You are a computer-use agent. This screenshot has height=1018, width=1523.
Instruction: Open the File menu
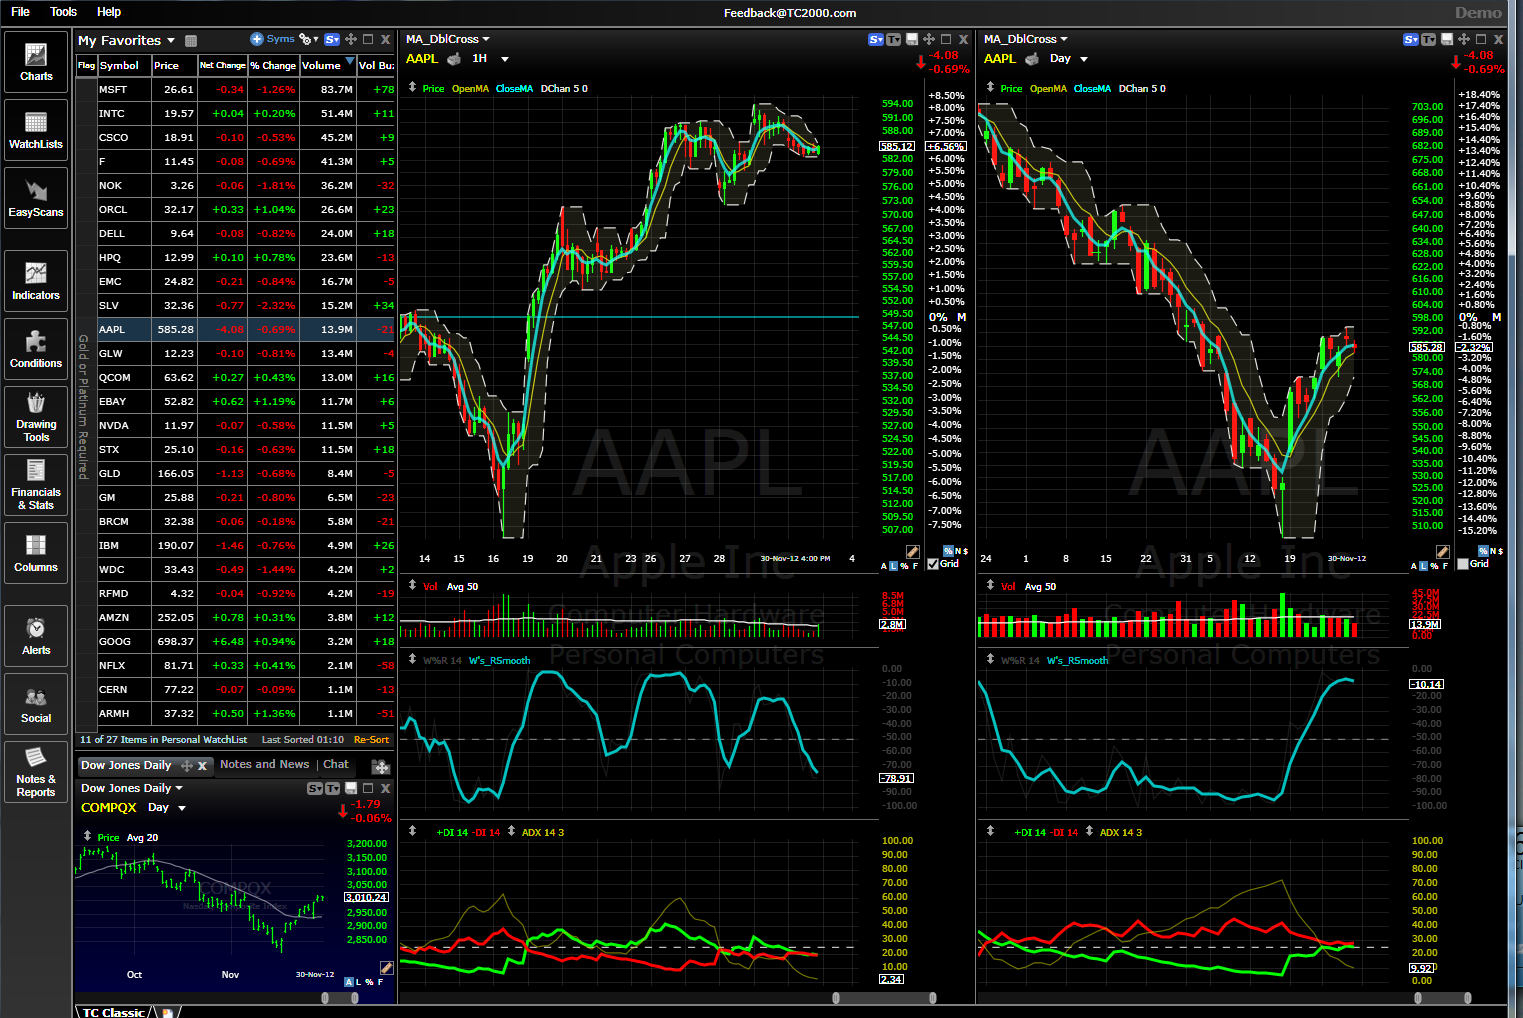pos(20,12)
